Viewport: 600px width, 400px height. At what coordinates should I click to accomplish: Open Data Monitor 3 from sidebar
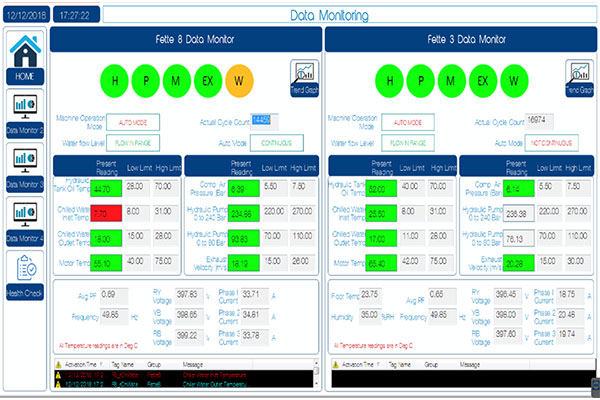click(x=25, y=164)
